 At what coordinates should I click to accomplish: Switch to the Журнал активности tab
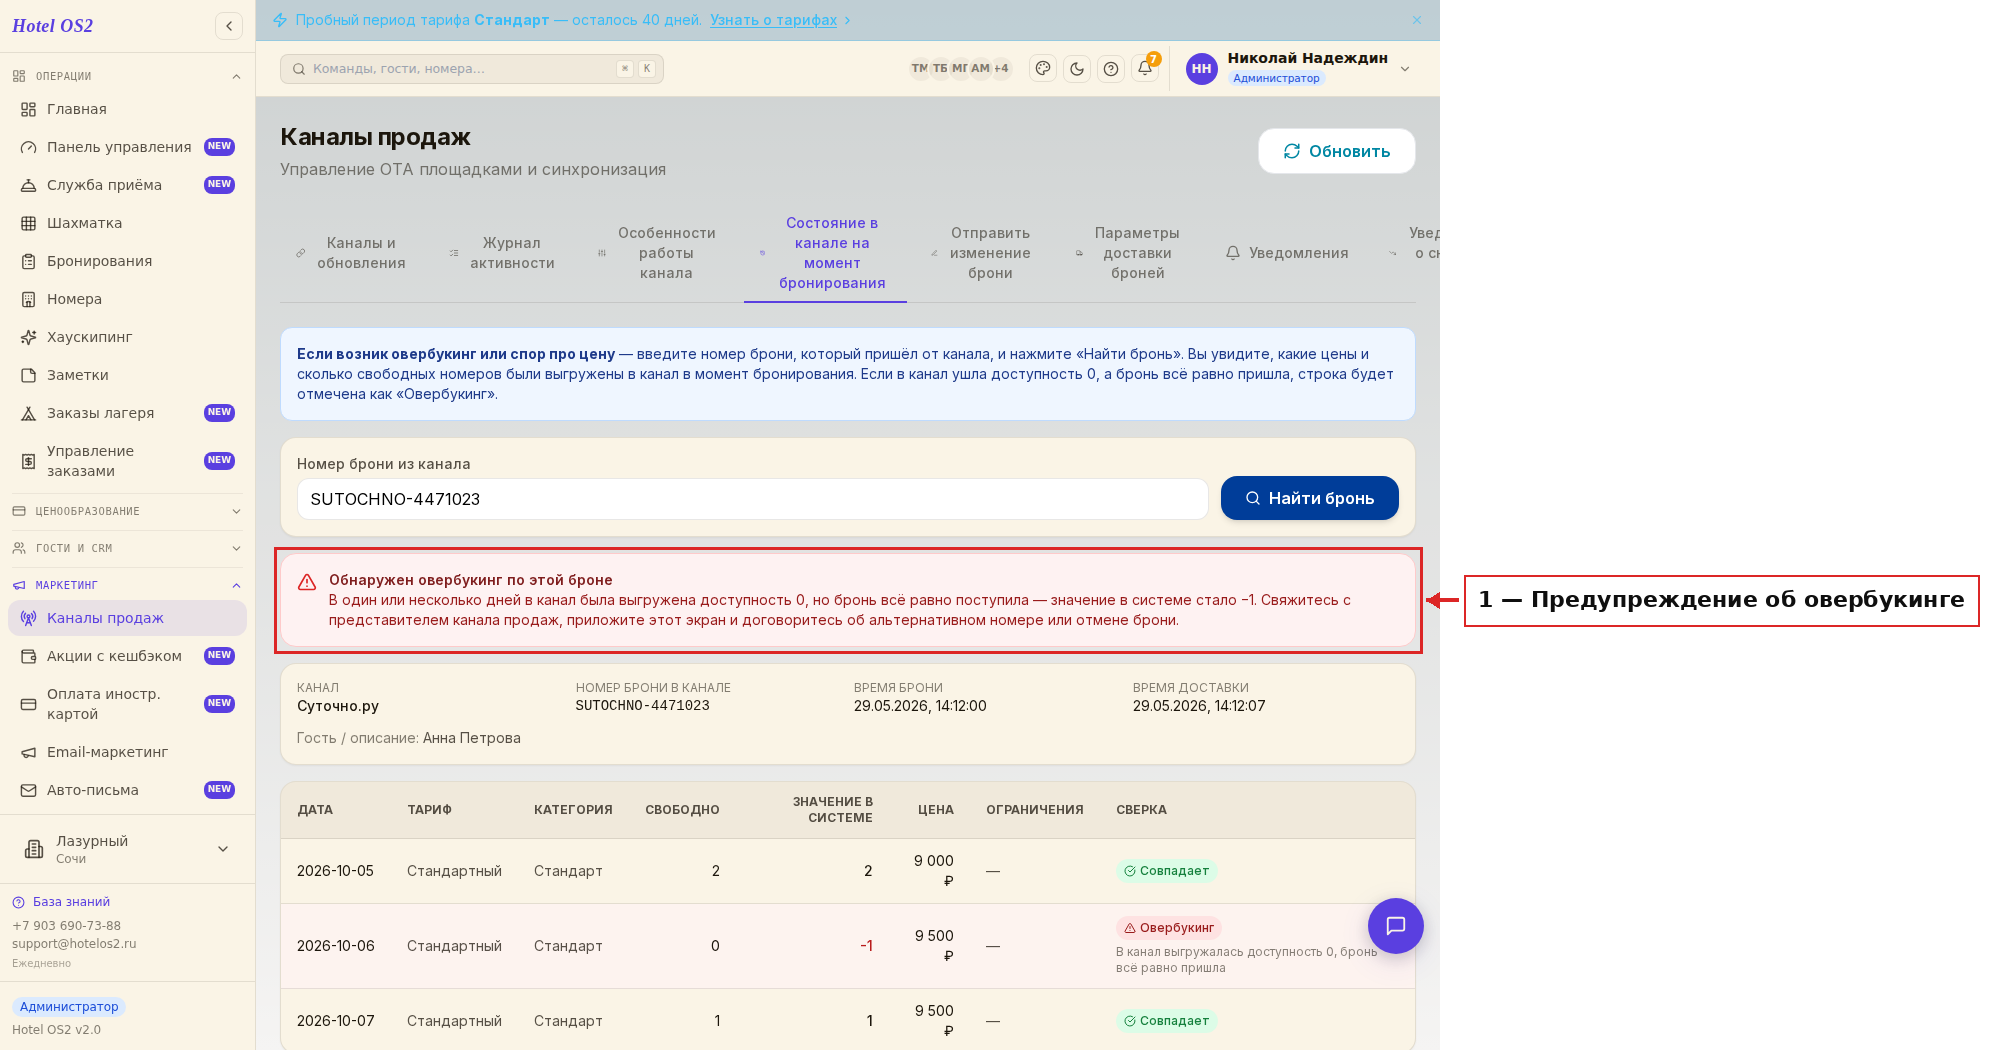tap(502, 253)
